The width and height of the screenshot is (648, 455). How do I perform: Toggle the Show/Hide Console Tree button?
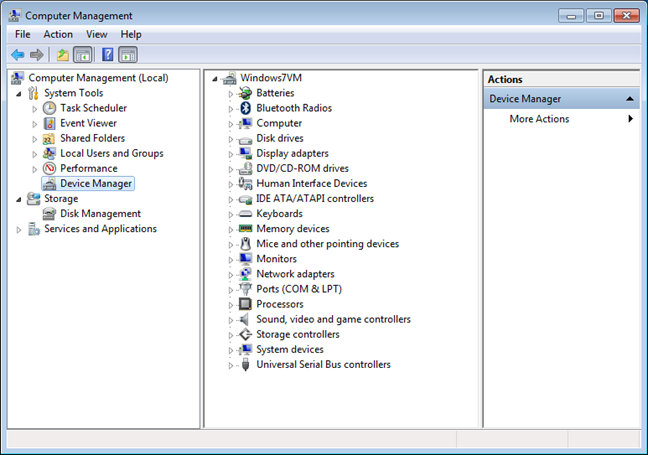pos(83,55)
